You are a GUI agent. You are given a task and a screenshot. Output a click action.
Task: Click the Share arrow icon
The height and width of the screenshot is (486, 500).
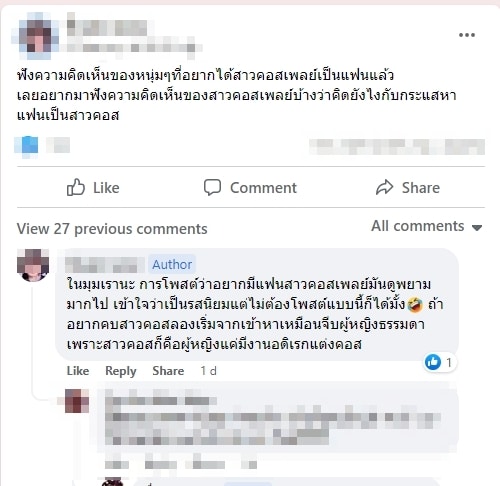[384, 187]
